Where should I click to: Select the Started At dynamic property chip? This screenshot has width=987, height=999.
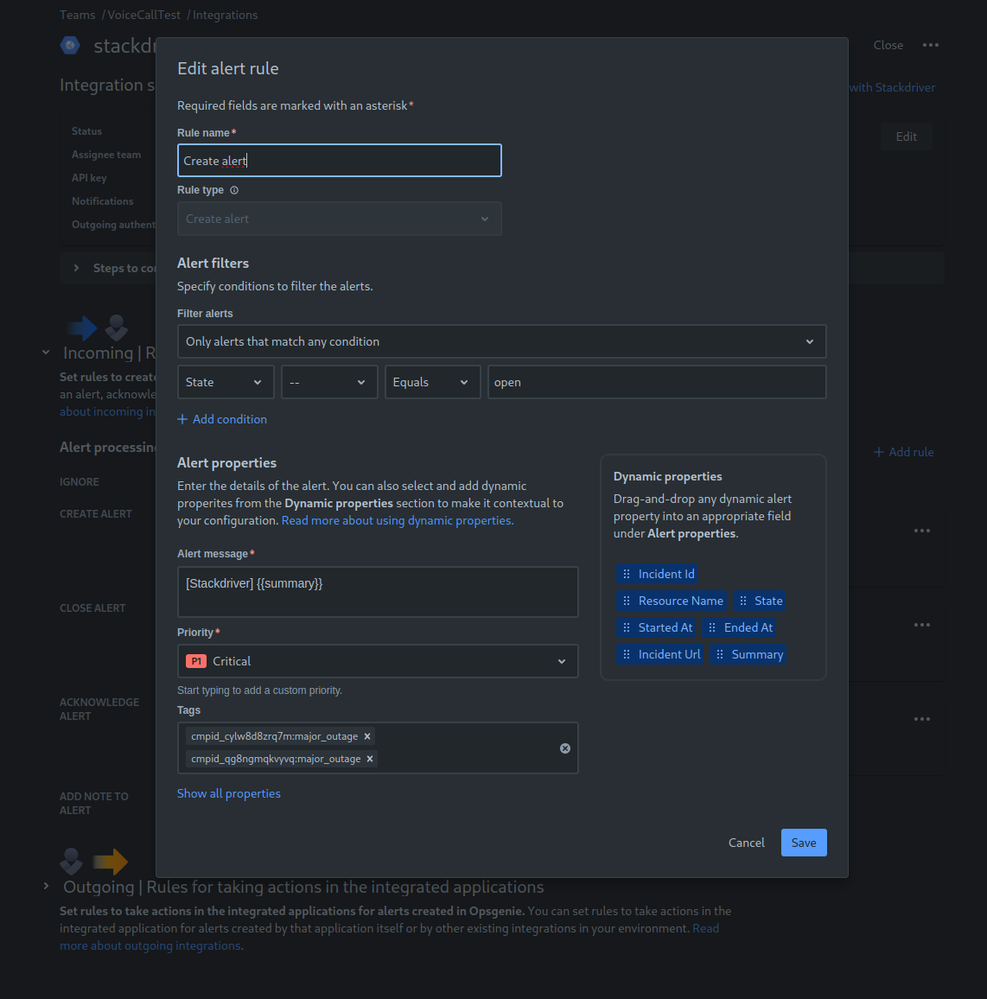[656, 628]
